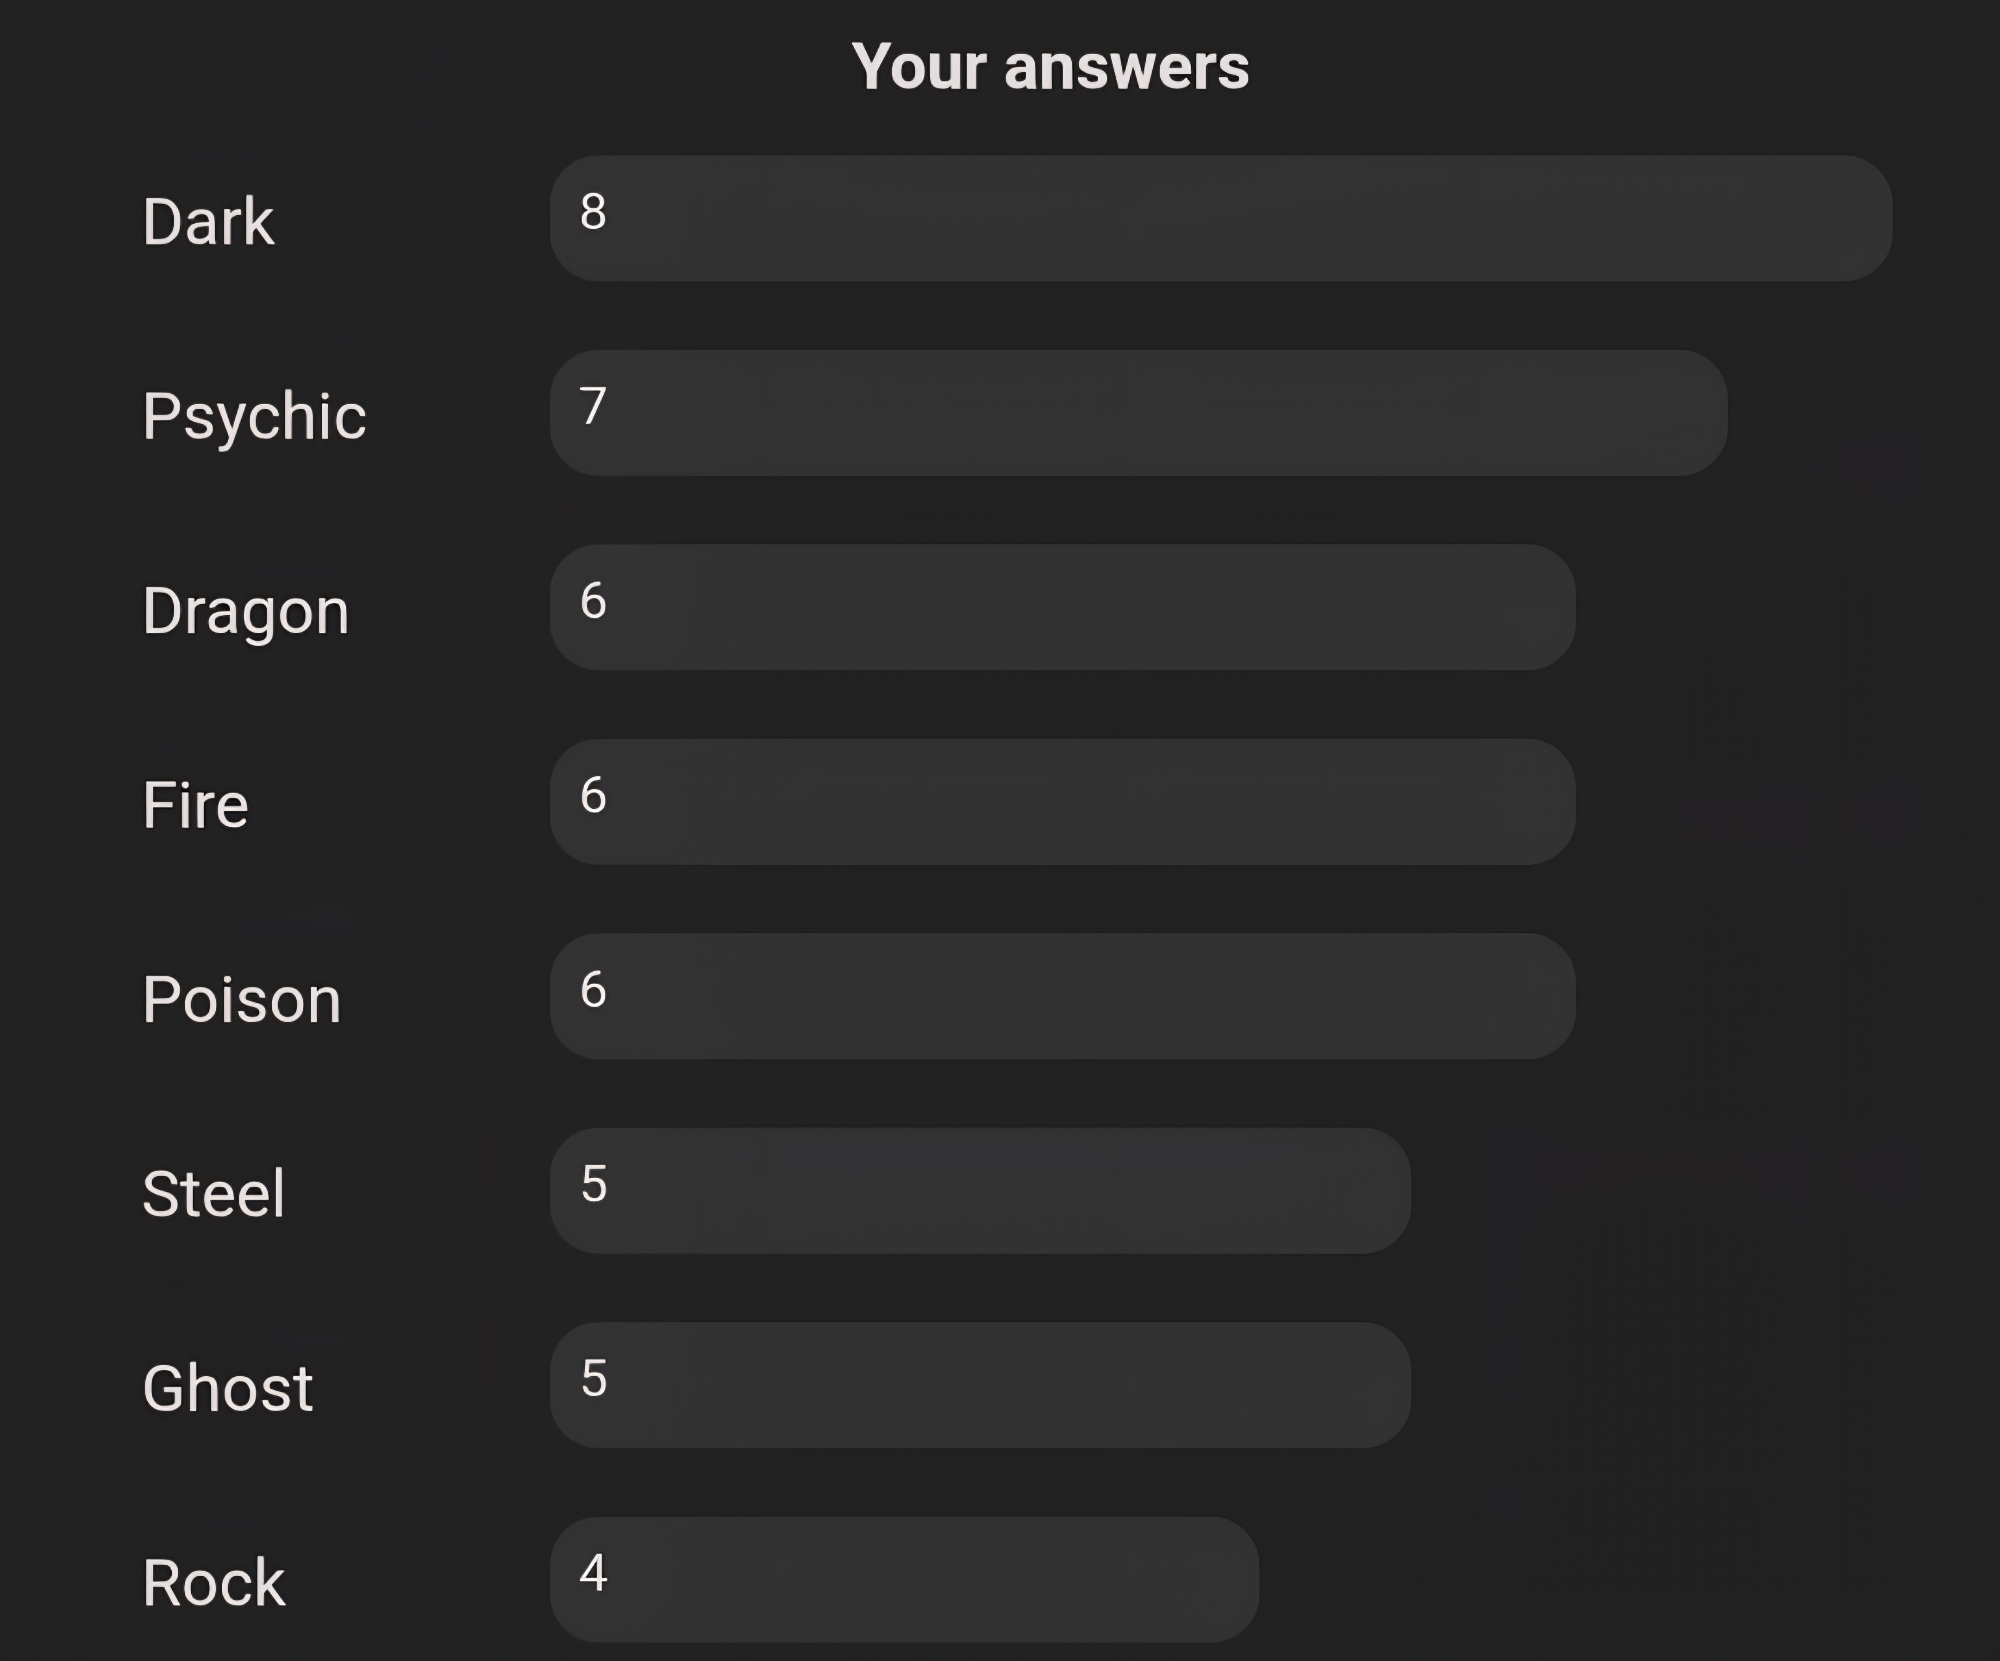Select the Psychic type label
Image resolution: width=2000 pixels, height=1661 pixels.
coord(254,416)
